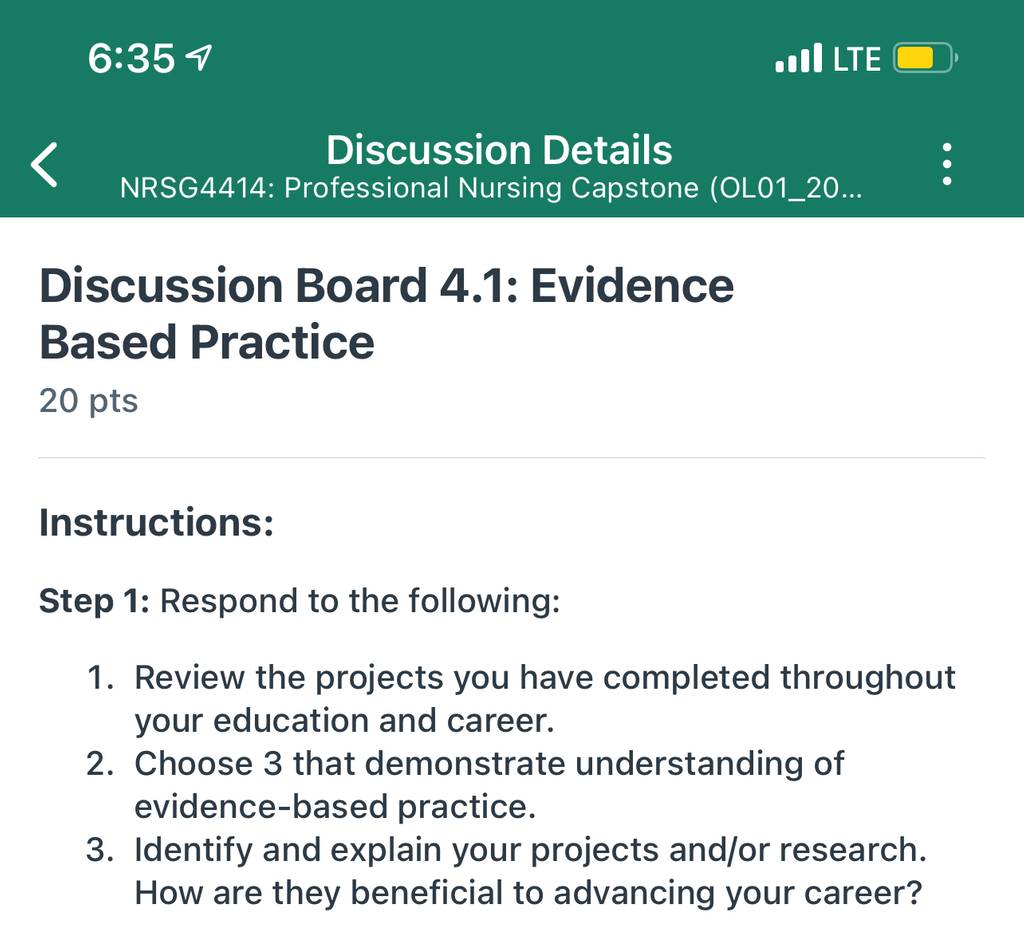
Task: Tap list item 2 'Choose 3 that demonstrate'
Action: point(465,785)
